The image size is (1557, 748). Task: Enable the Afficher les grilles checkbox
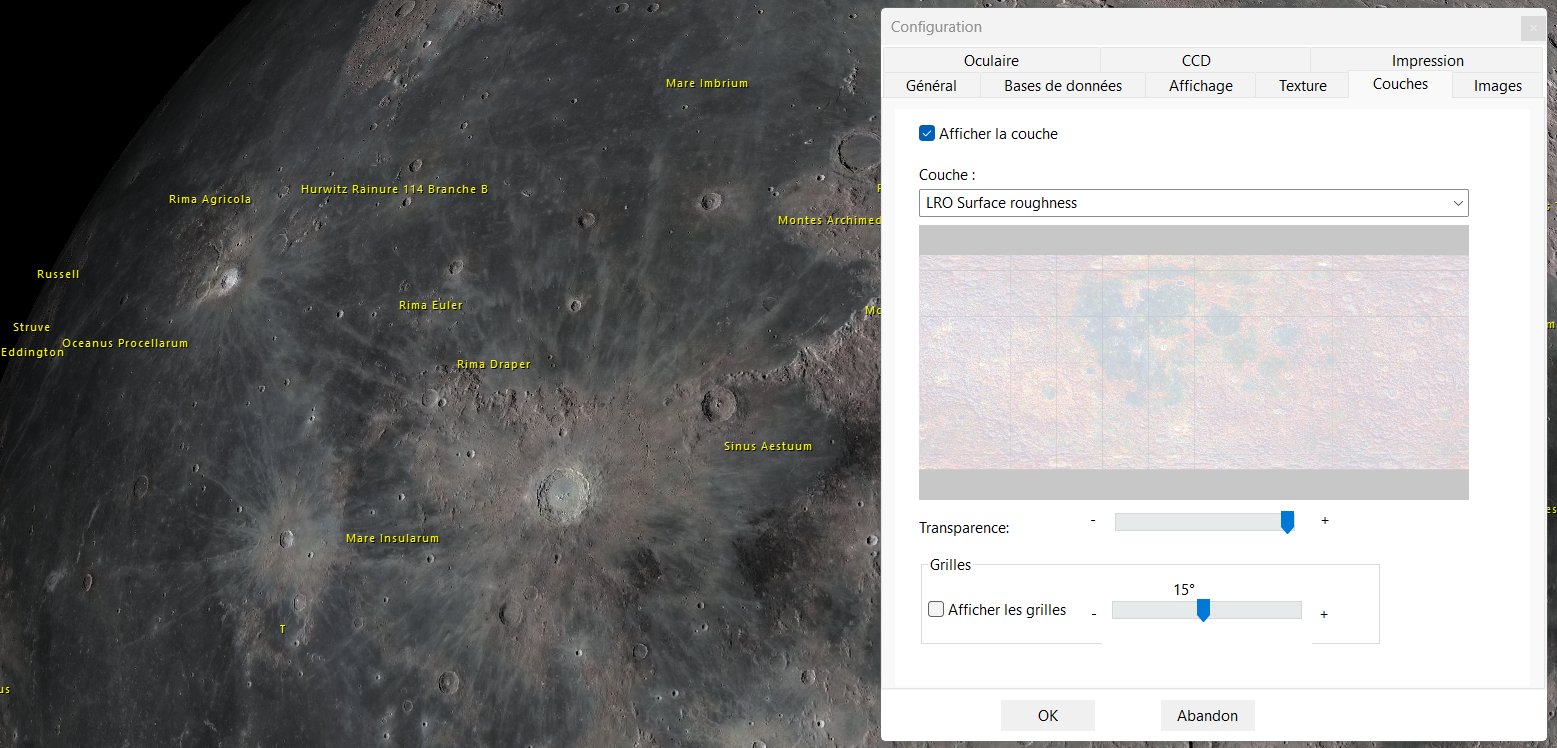pos(936,609)
